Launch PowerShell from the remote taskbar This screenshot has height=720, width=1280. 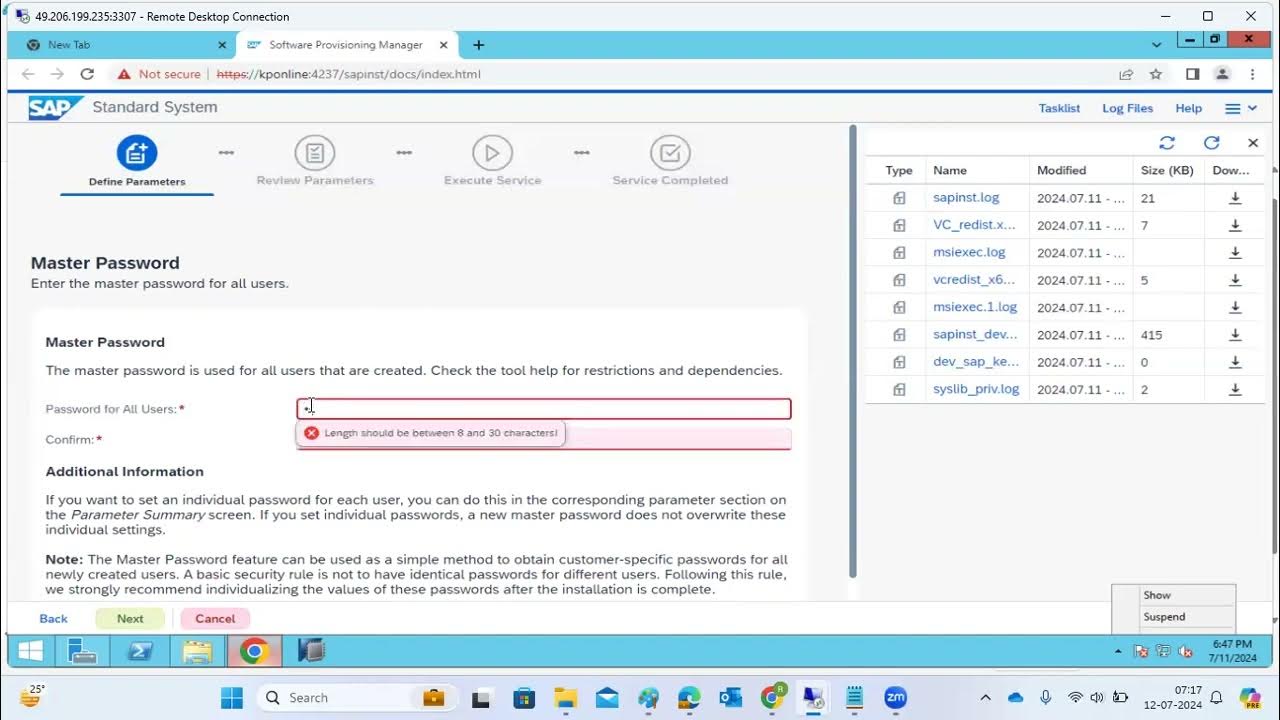[139, 652]
